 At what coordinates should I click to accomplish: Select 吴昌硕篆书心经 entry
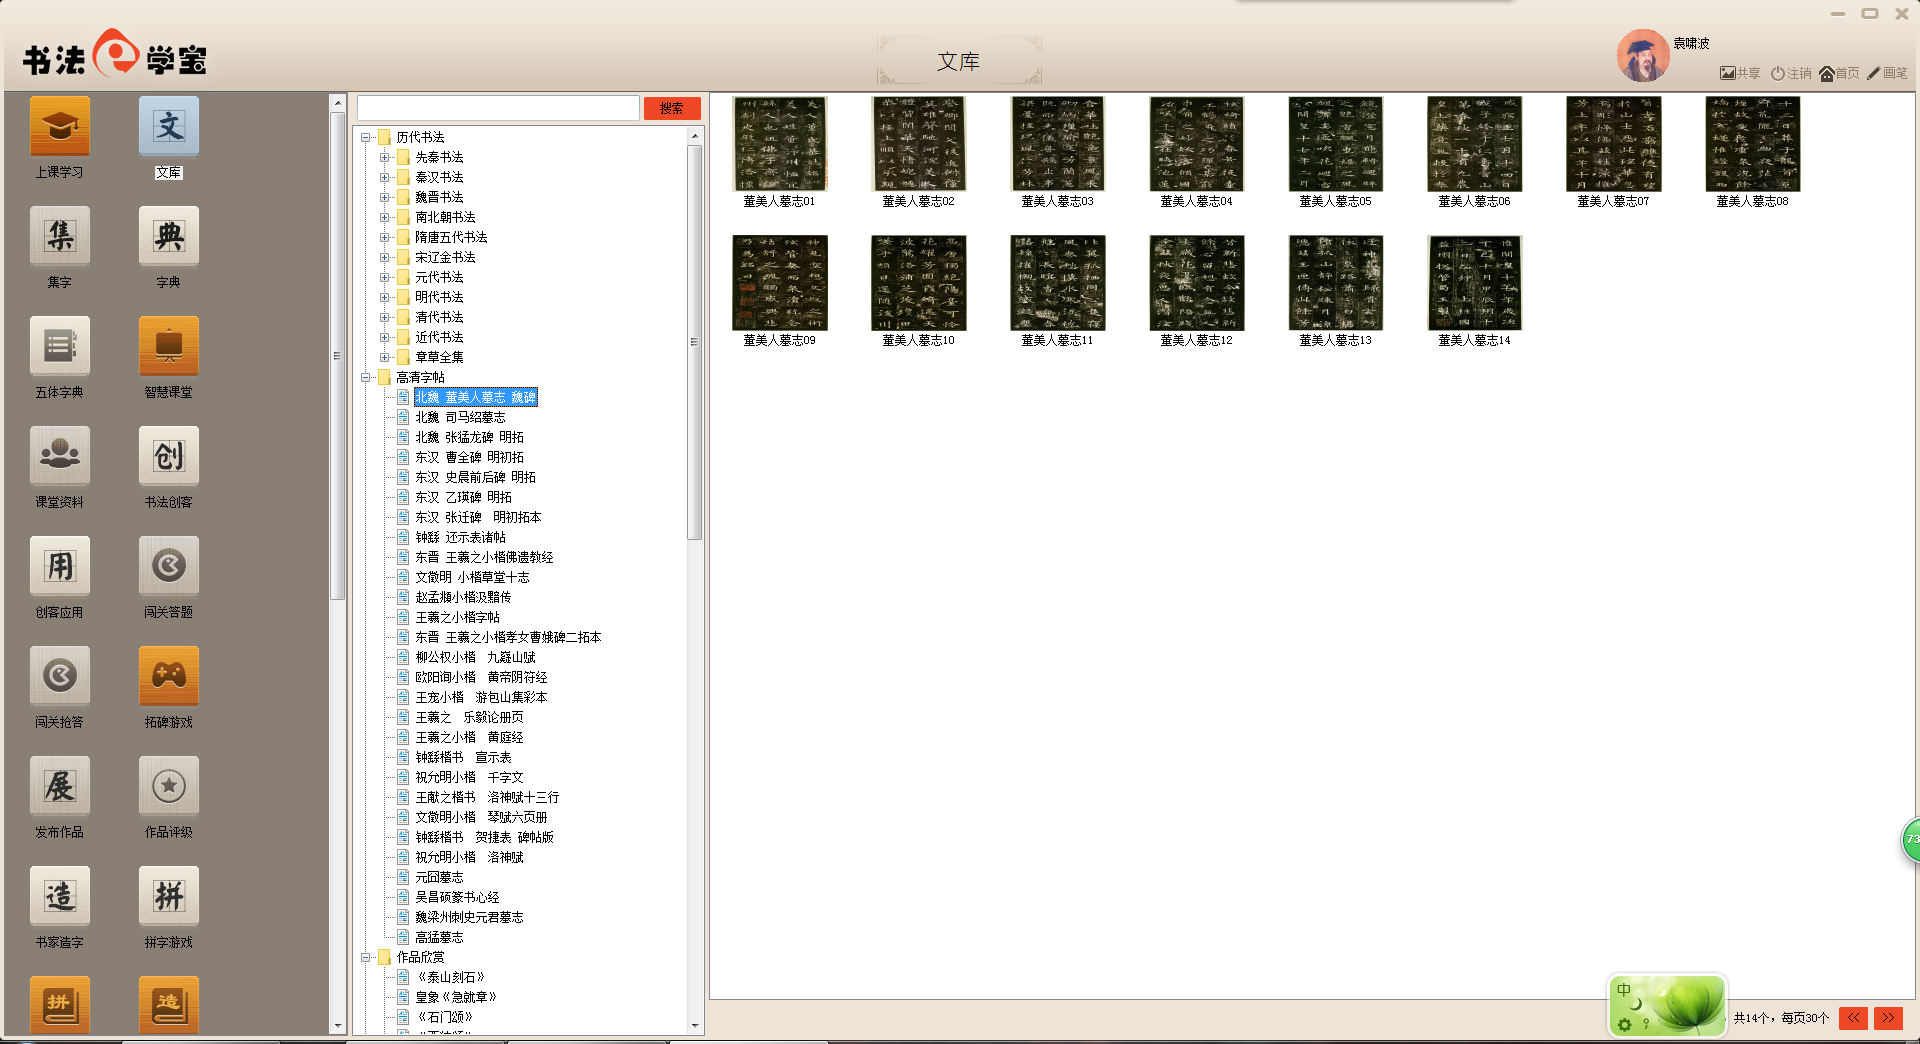tap(457, 898)
